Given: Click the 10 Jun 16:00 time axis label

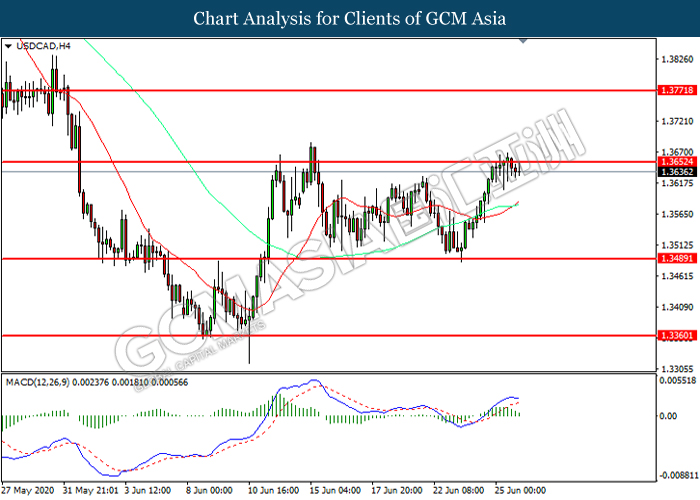Looking at the screenshot, I should 273,490.
